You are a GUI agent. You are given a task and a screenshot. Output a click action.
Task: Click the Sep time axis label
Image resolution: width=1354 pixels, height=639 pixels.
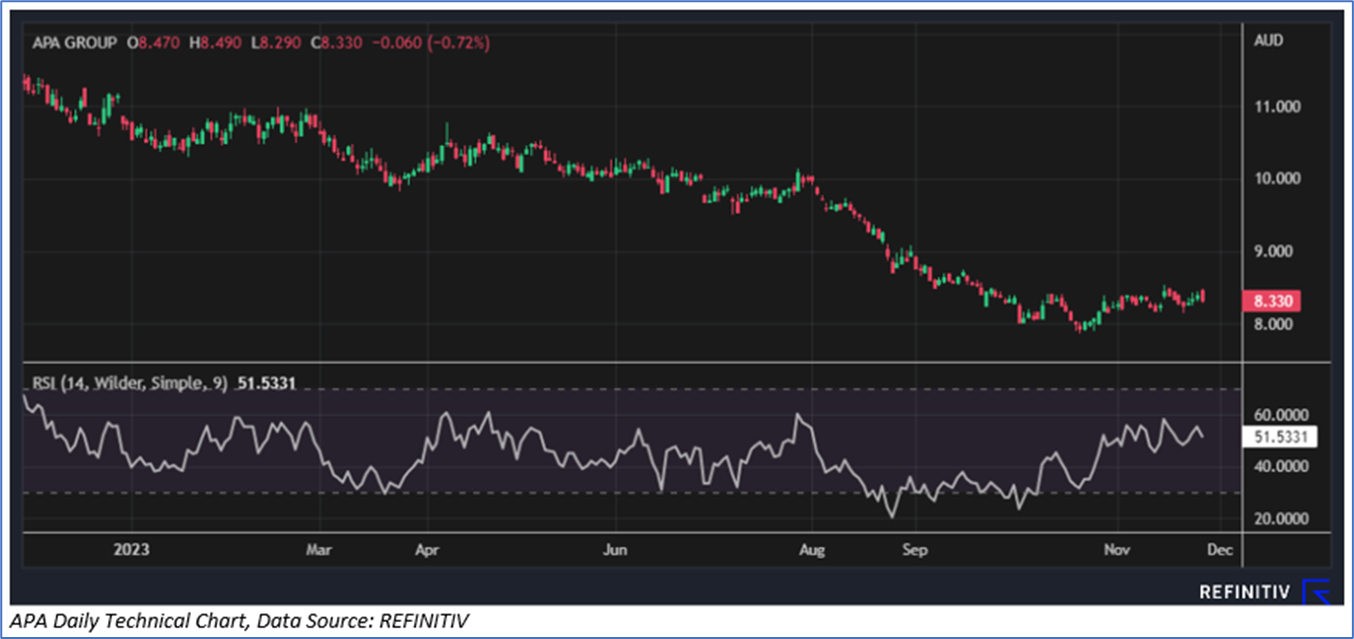[915, 549]
